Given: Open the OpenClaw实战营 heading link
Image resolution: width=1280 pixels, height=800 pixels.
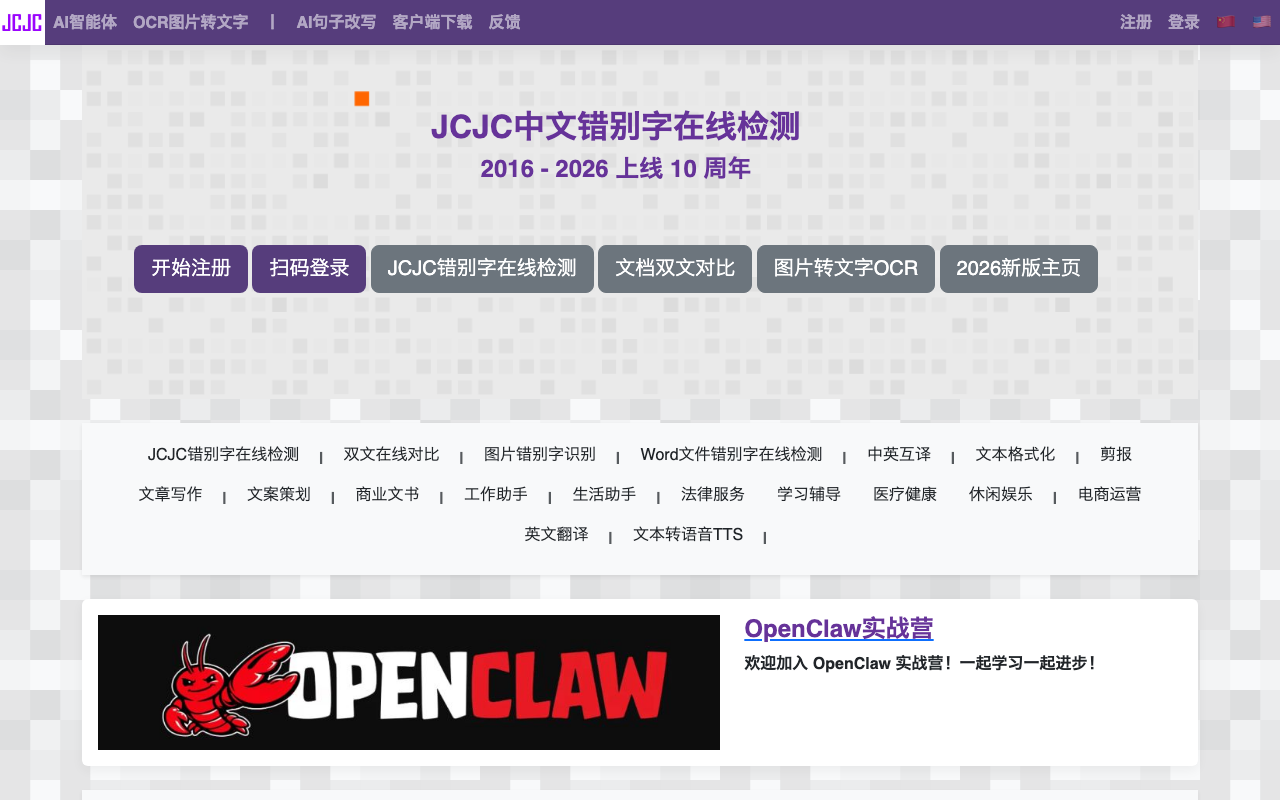Looking at the screenshot, I should pyautogui.click(x=839, y=628).
